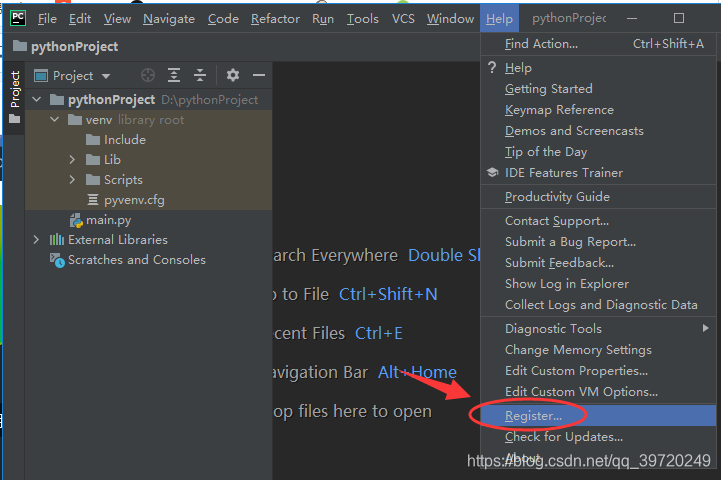Screen dimensions: 721x480
Task: Select Getting Started menu item
Action: pyautogui.click(x=599, y=89)
